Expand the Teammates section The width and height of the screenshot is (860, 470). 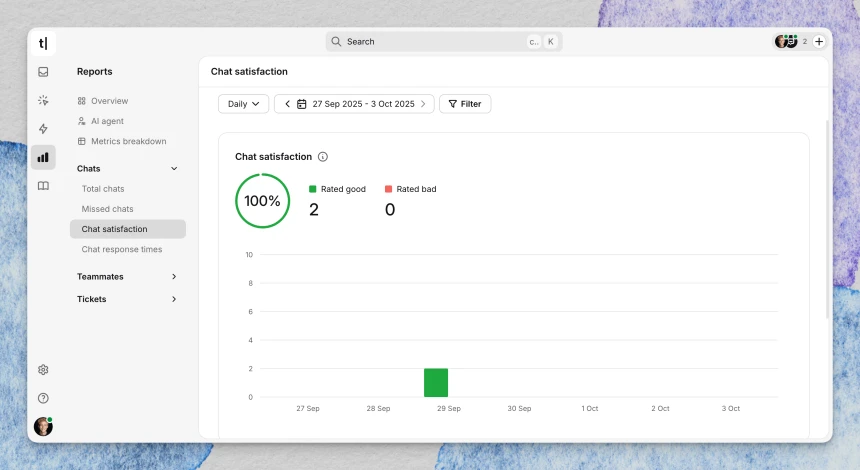[x=127, y=276]
